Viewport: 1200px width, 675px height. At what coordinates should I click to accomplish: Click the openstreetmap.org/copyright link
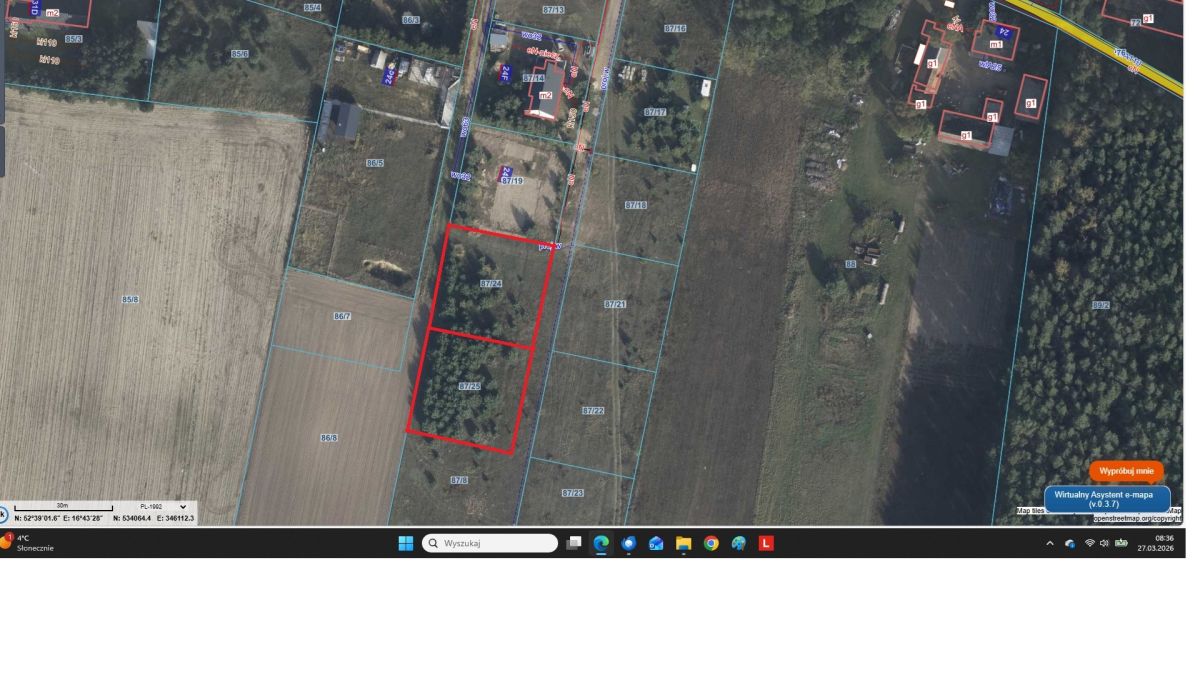click(x=1136, y=519)
